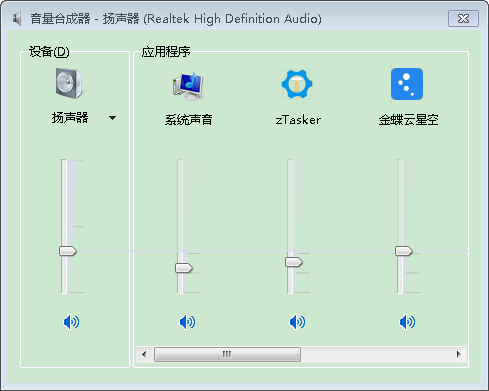This screenshot has height=391, width=489.
Task: Mute the 金蝶云星空 application
Action: (x=407, y=322)
